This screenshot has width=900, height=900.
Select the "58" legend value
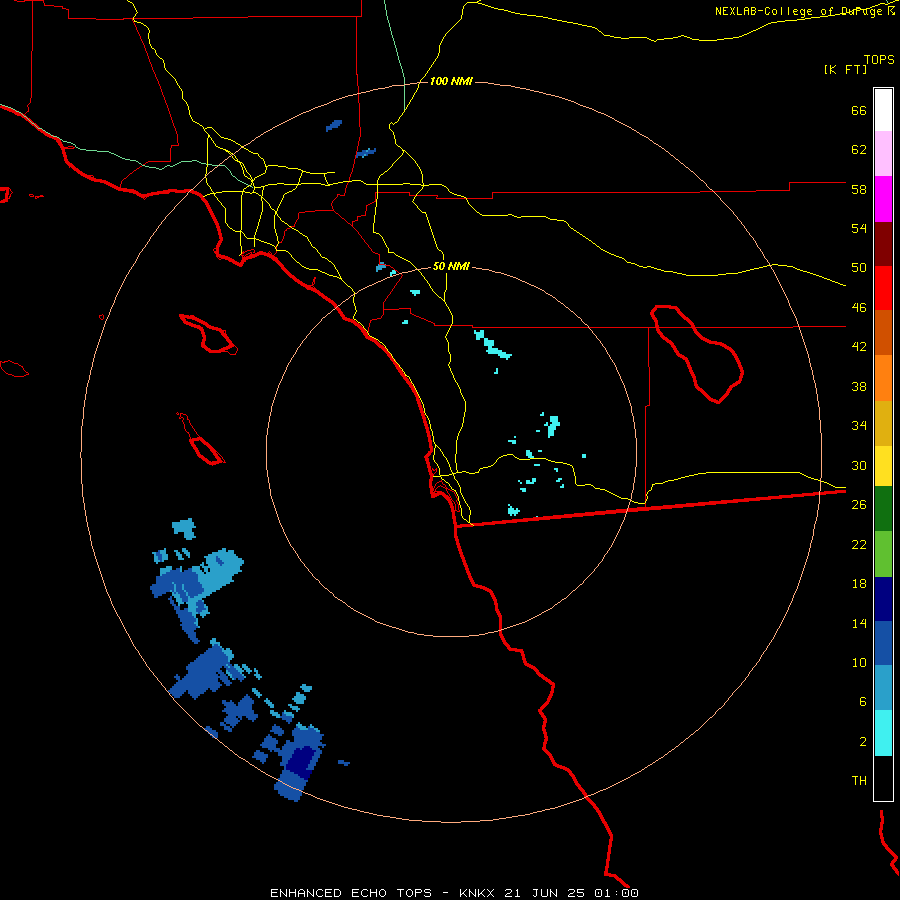859,189
